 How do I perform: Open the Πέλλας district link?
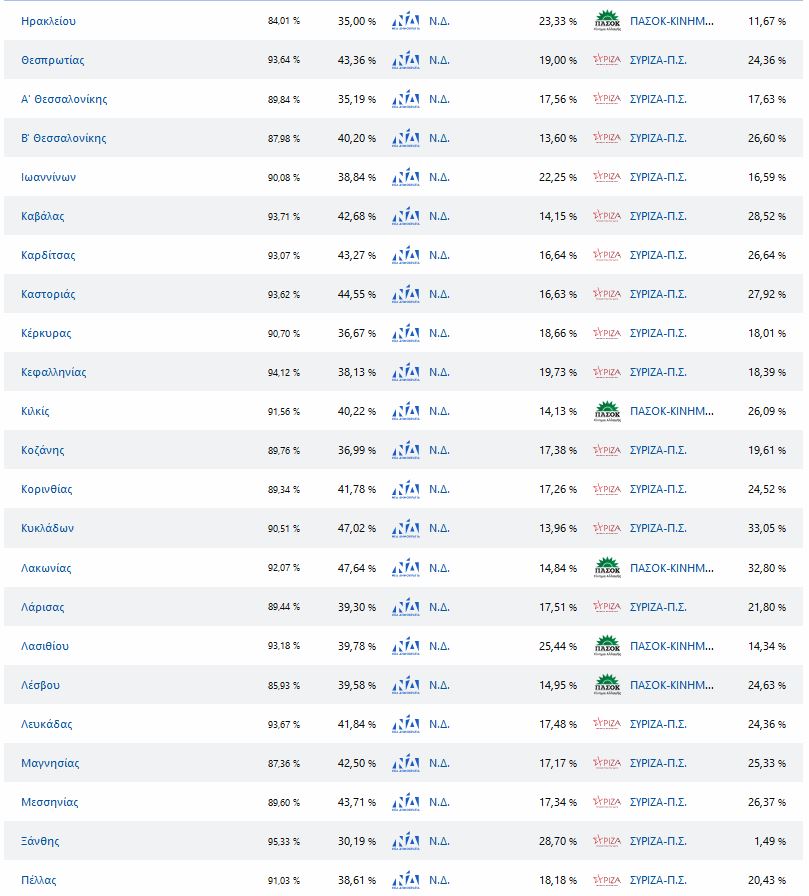[39, 880]
